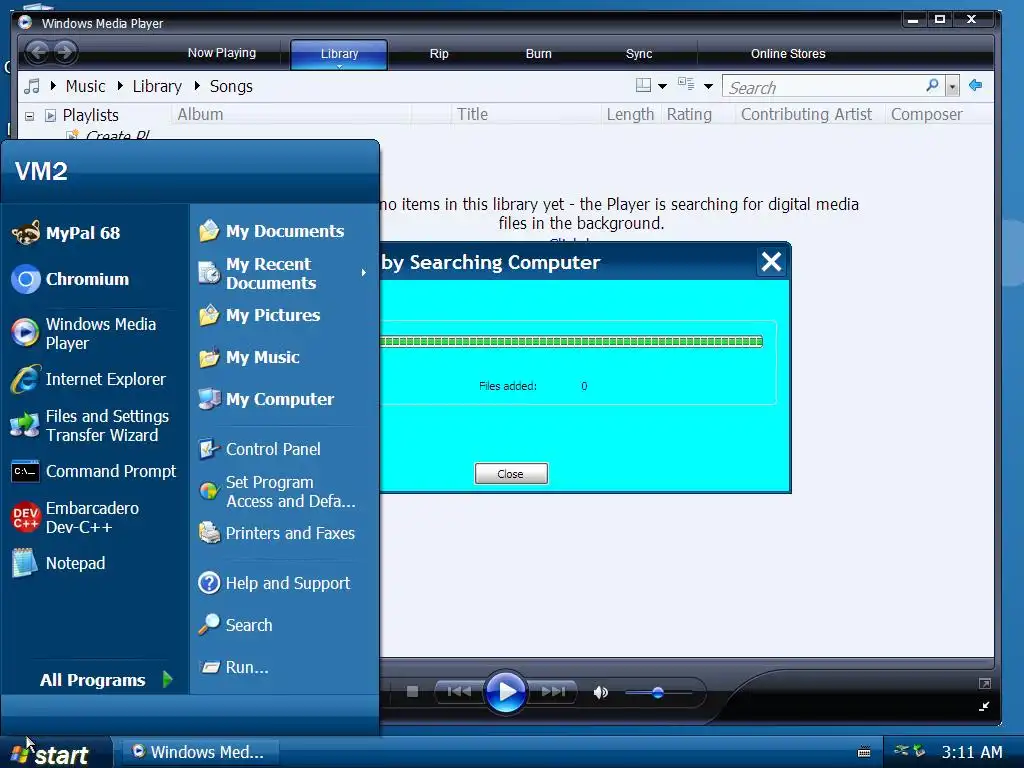
Task: Click the Play button
Action: pyautogui.click(x=506, y=691)
